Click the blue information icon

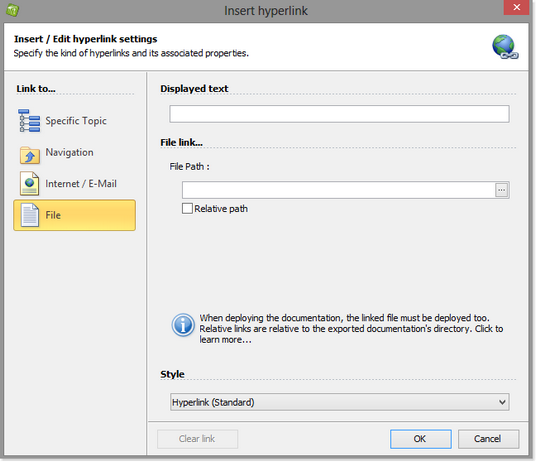pos(183,325)
